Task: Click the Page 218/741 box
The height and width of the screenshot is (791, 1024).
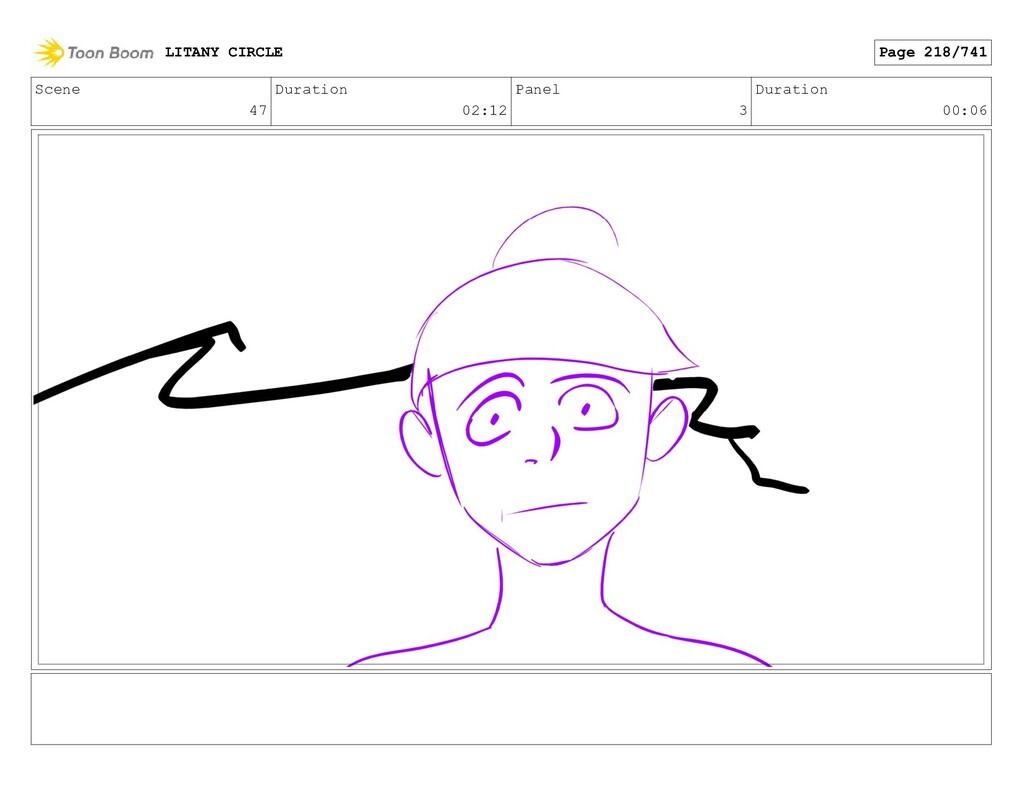Action: tap(933, 52)
